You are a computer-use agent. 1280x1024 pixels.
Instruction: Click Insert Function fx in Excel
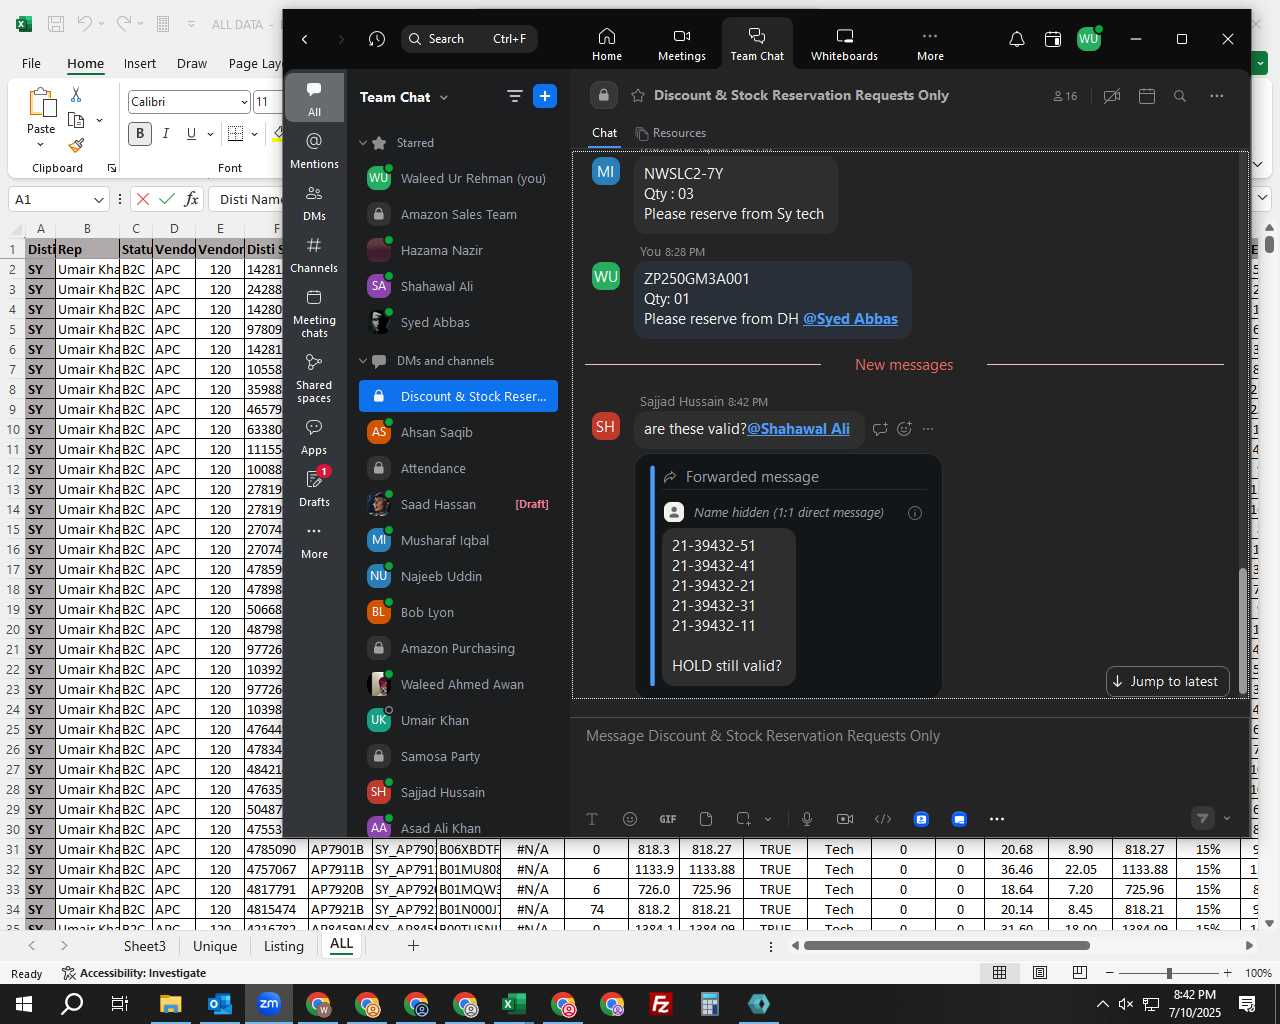pyautogui.click(x=192, y=199)
